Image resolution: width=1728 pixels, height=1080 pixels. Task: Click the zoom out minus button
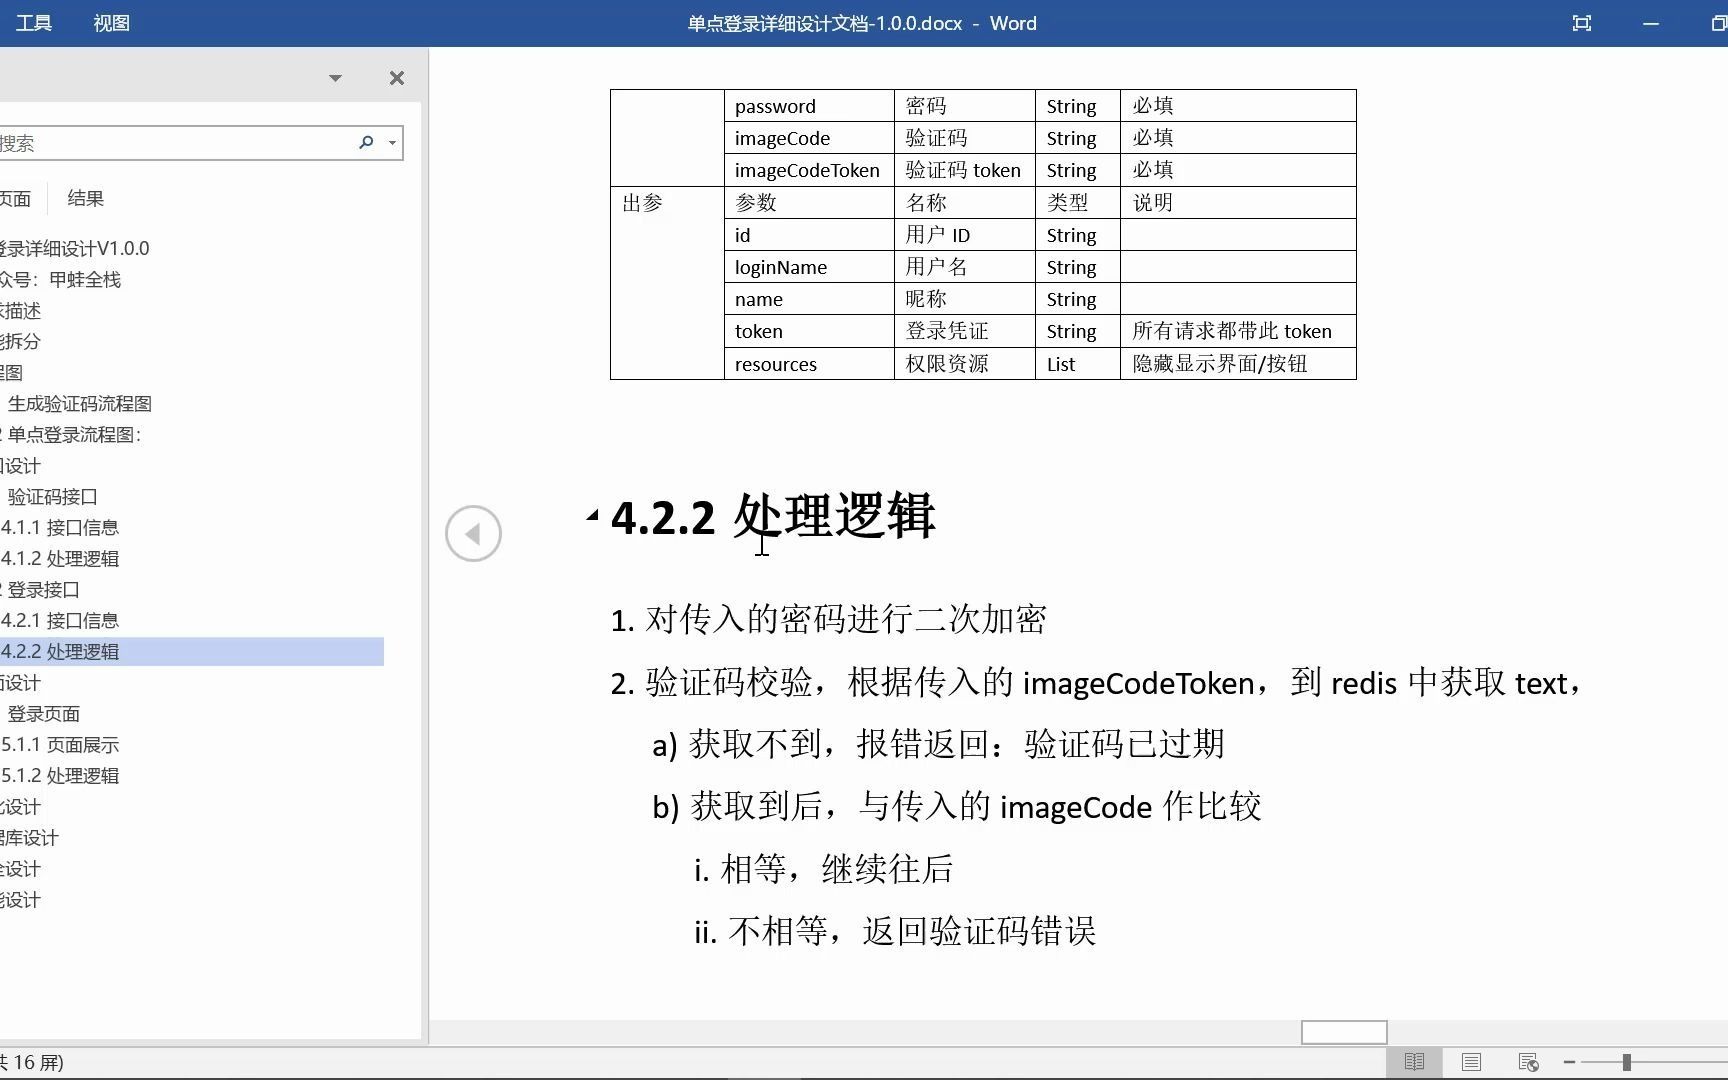coord(1569,1062)
